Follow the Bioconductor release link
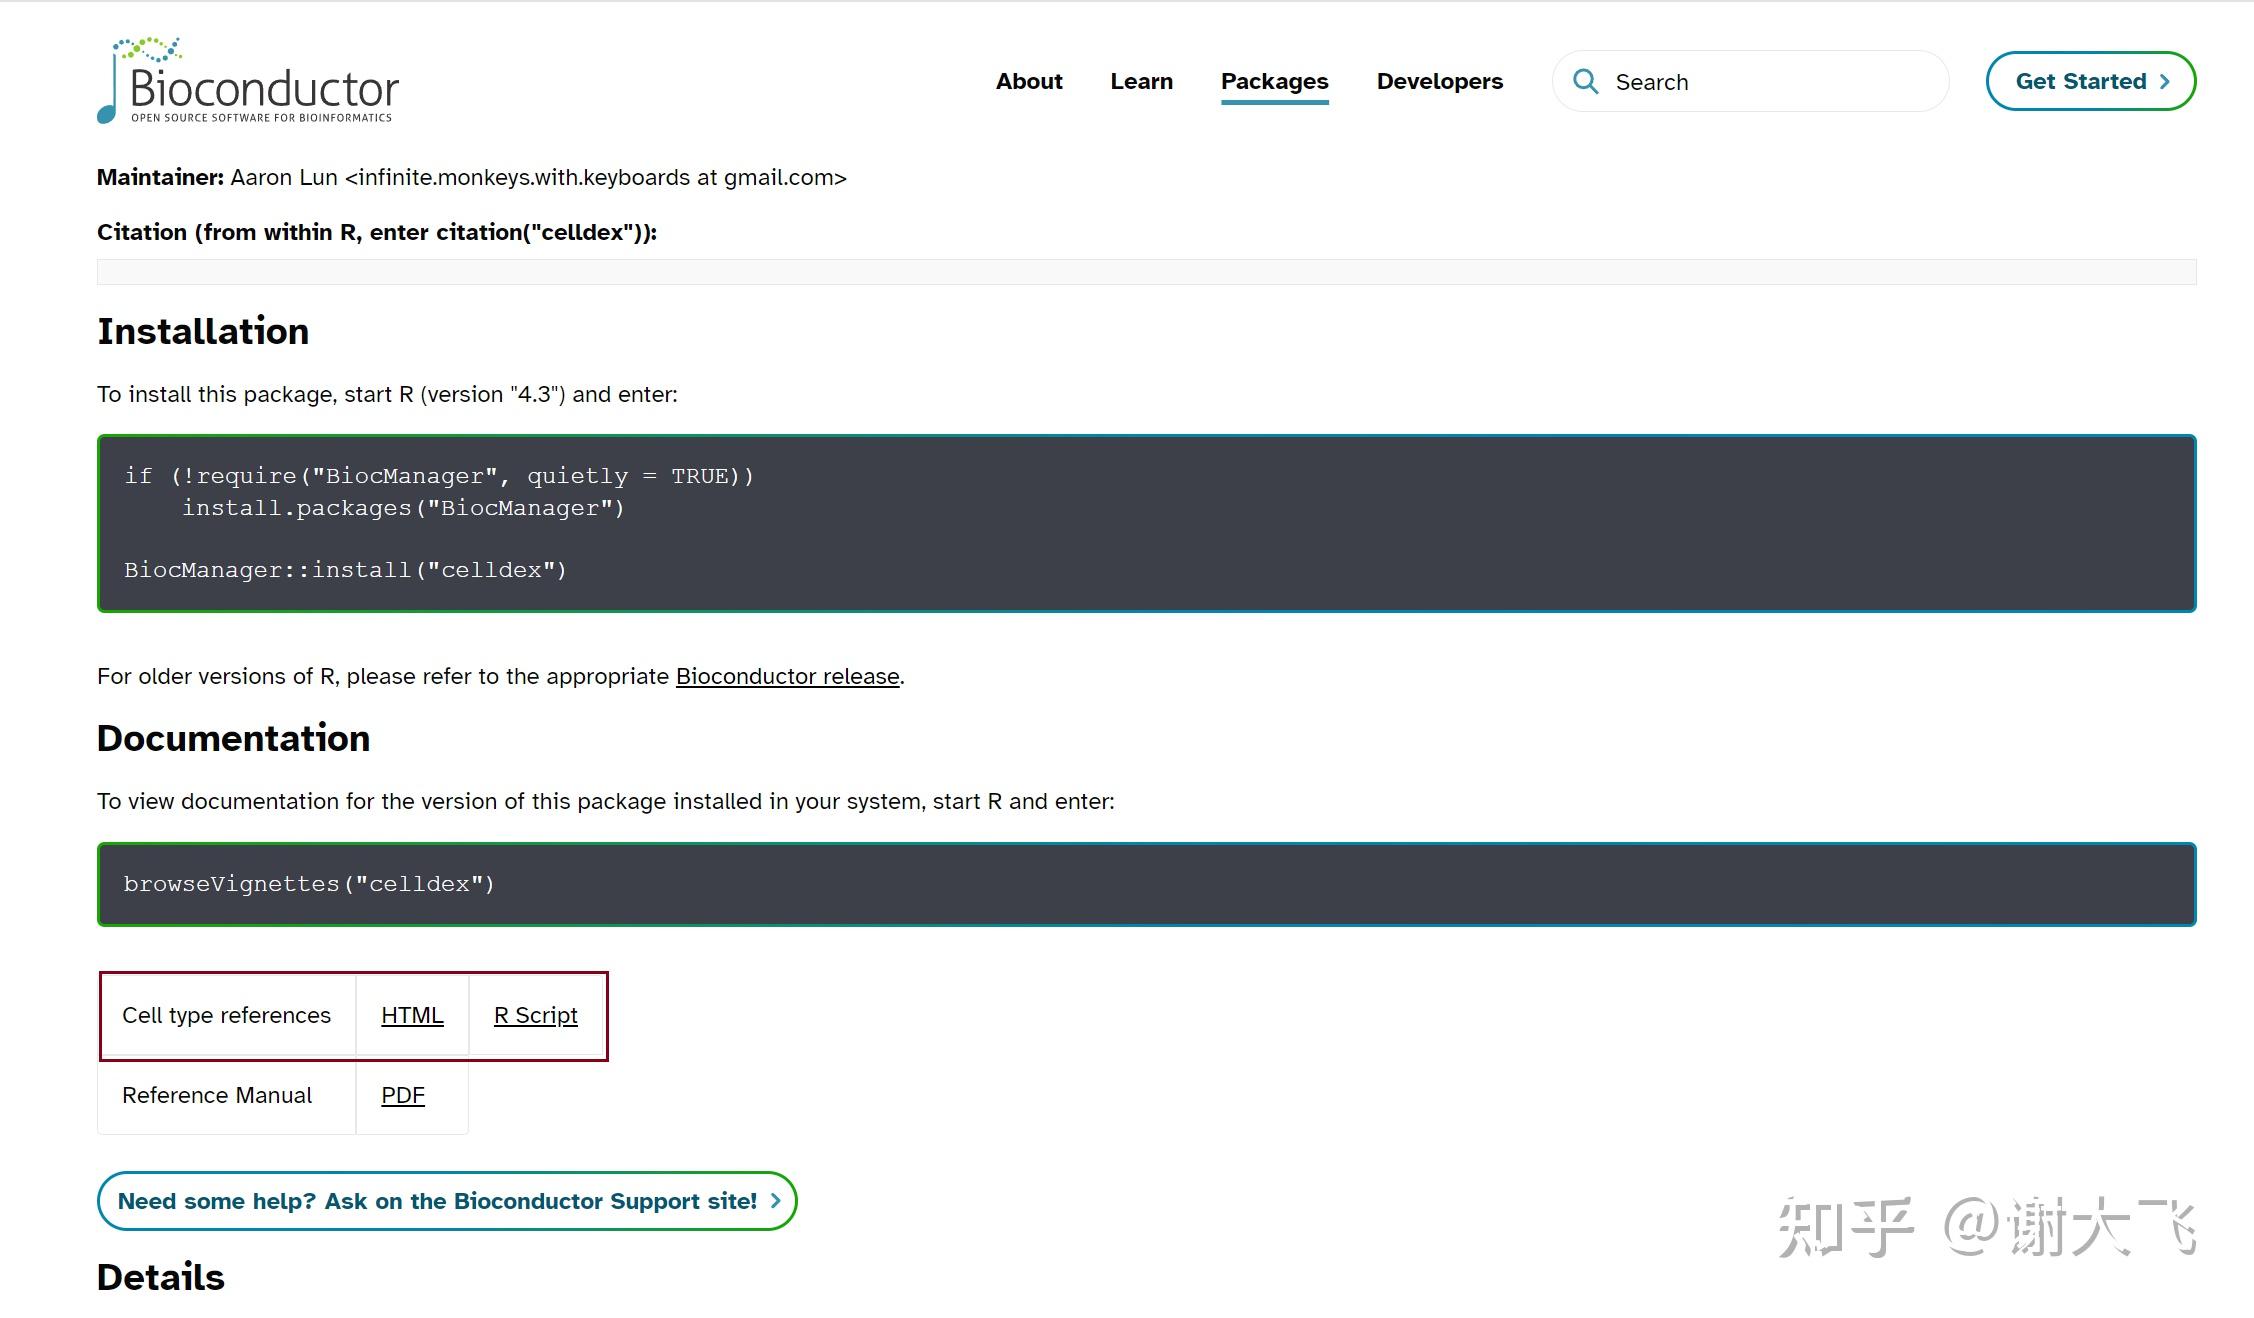Screen dimensions: 2254x1318 point(787,677)
